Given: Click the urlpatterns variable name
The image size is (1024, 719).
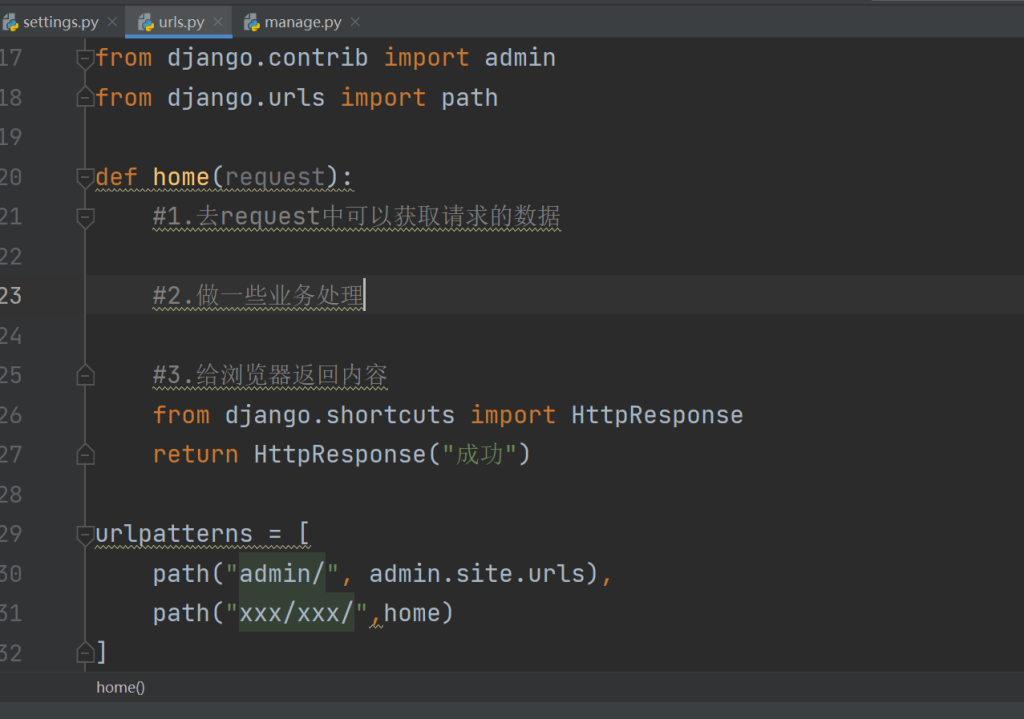Looking at the screenshot, I should coord(174,535).
